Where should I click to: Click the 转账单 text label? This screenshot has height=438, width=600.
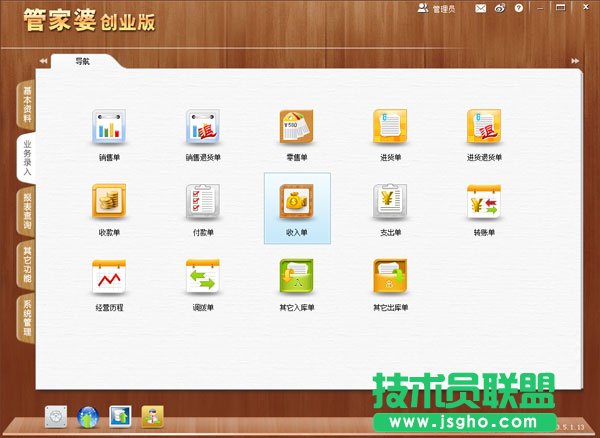[484, 232]
